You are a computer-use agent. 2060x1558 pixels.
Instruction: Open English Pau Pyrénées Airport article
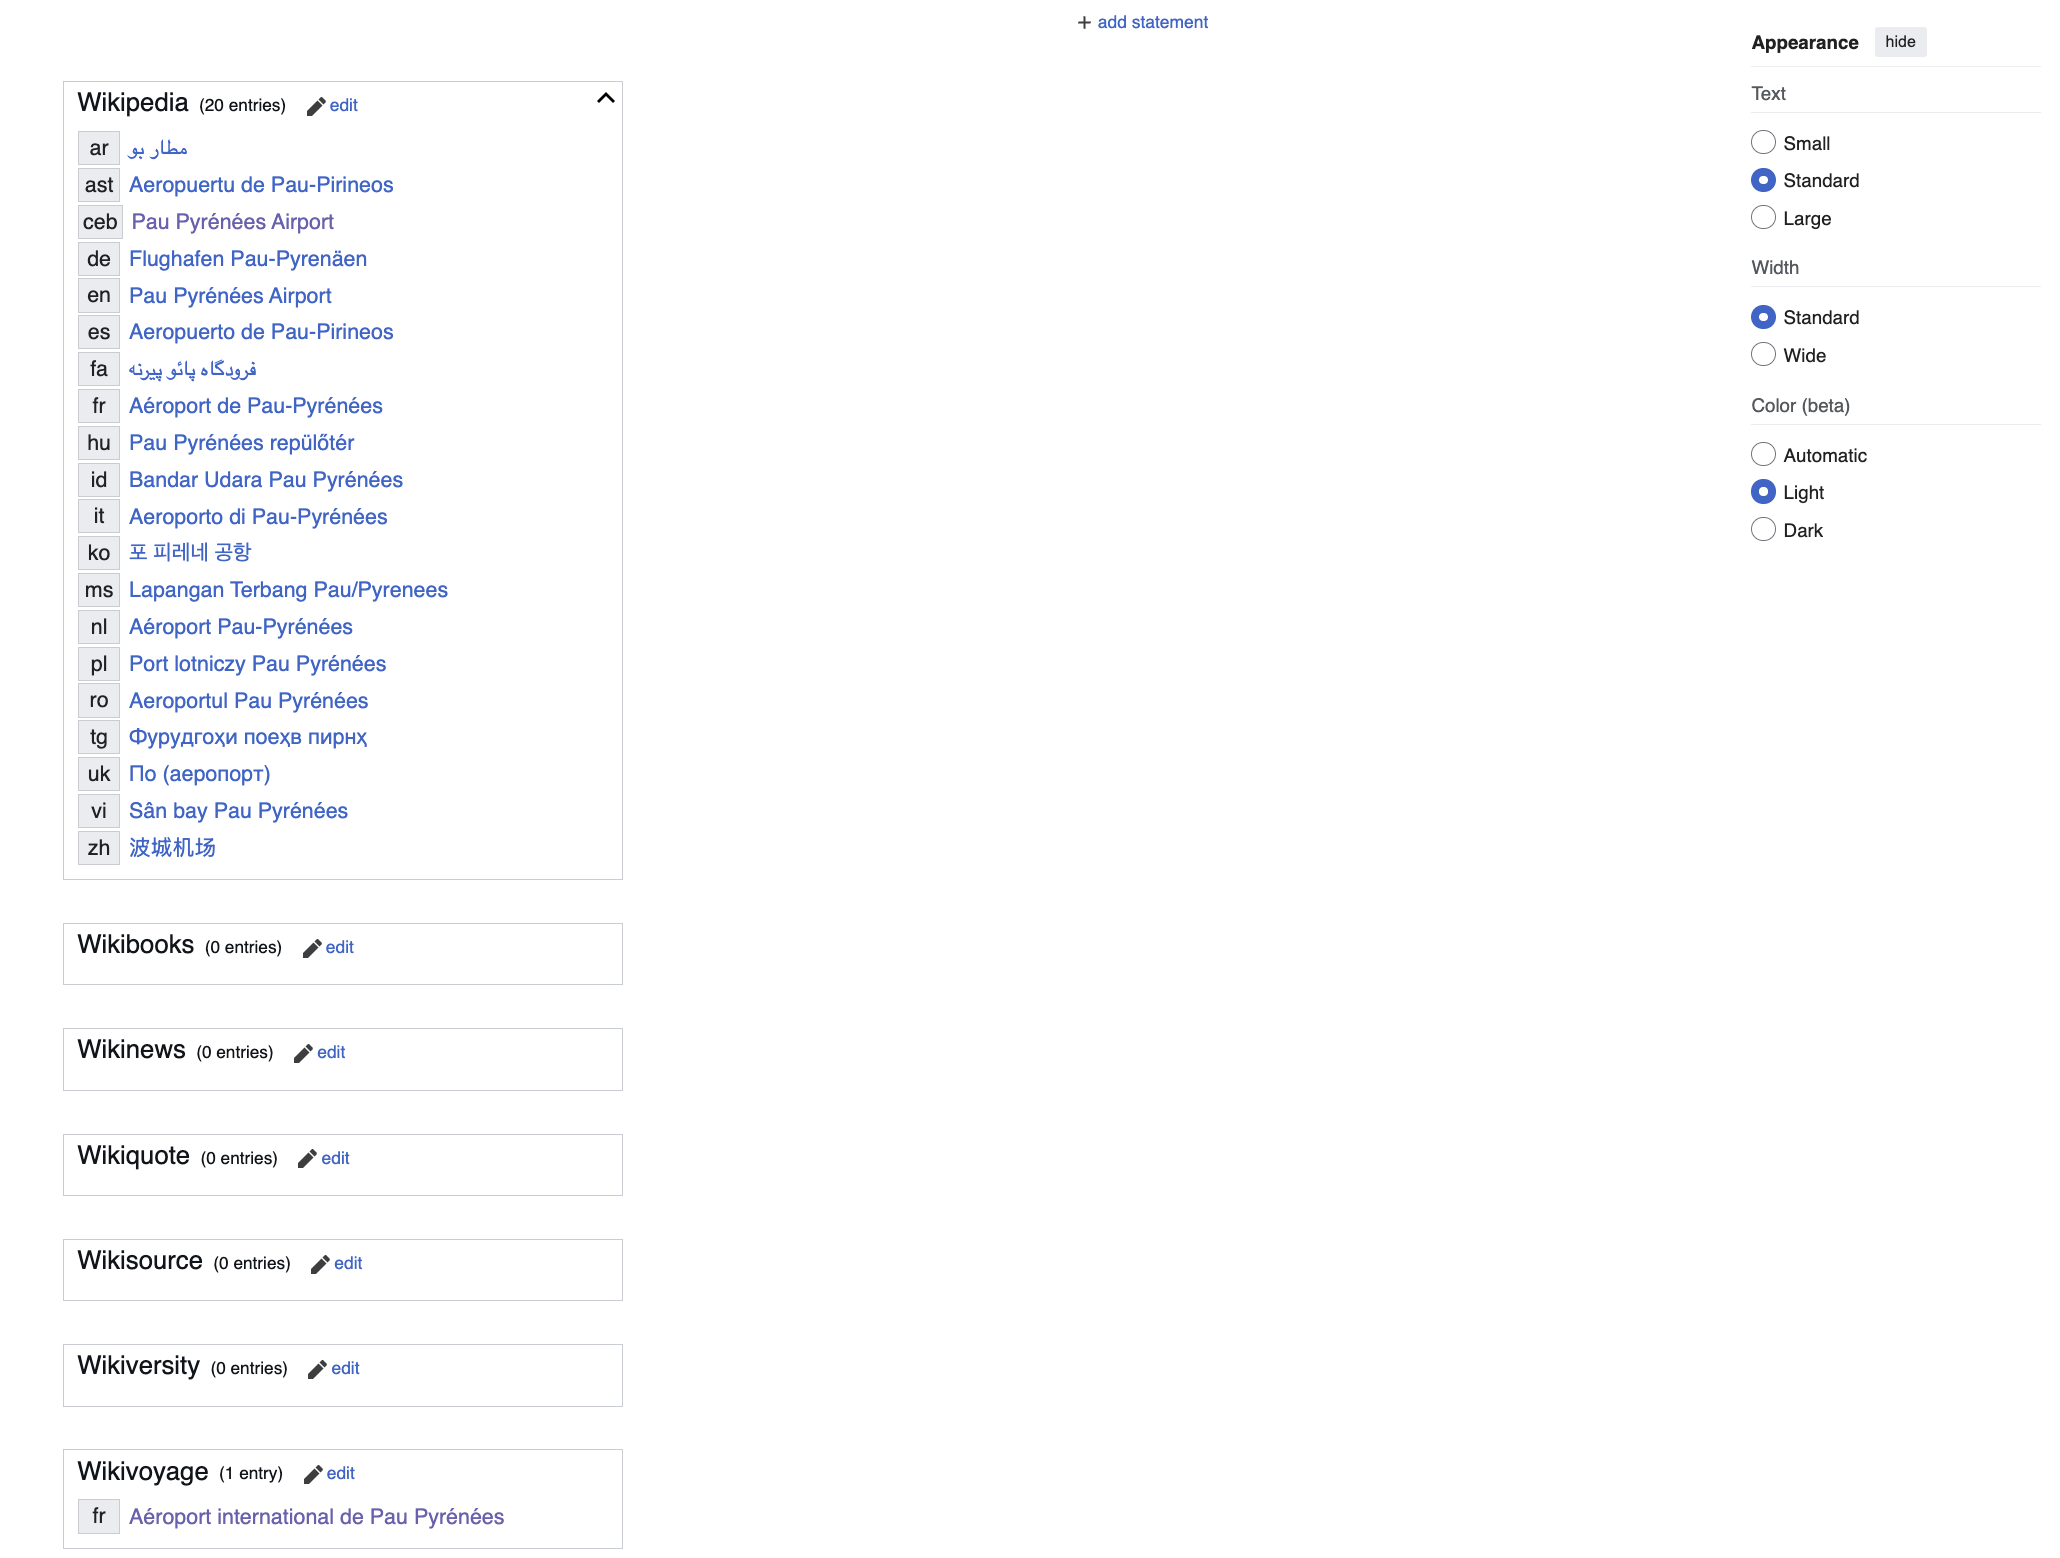pos(230,296)
